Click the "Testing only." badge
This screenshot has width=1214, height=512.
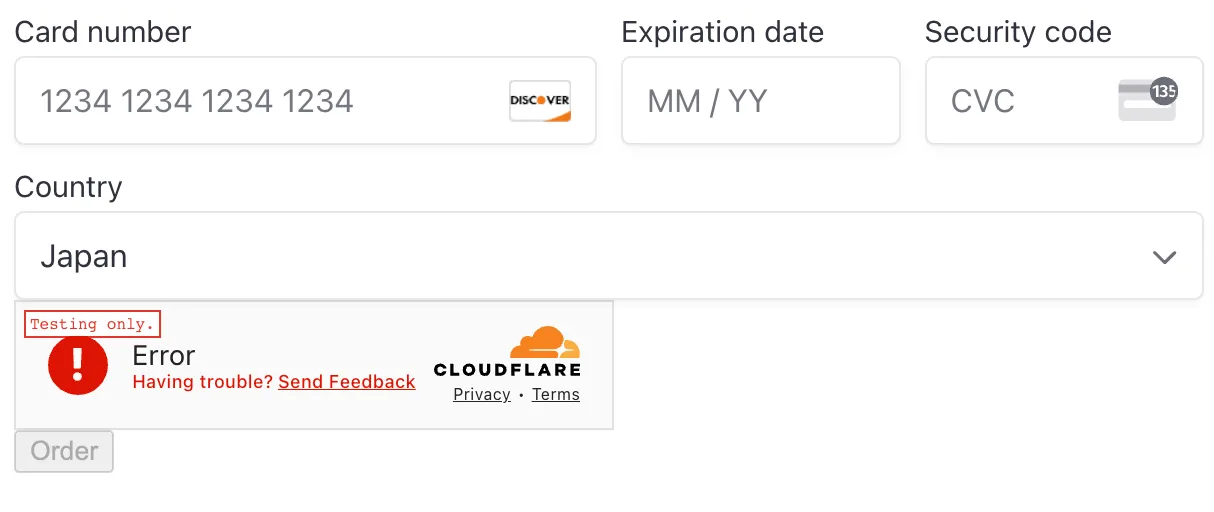point(92,324)
